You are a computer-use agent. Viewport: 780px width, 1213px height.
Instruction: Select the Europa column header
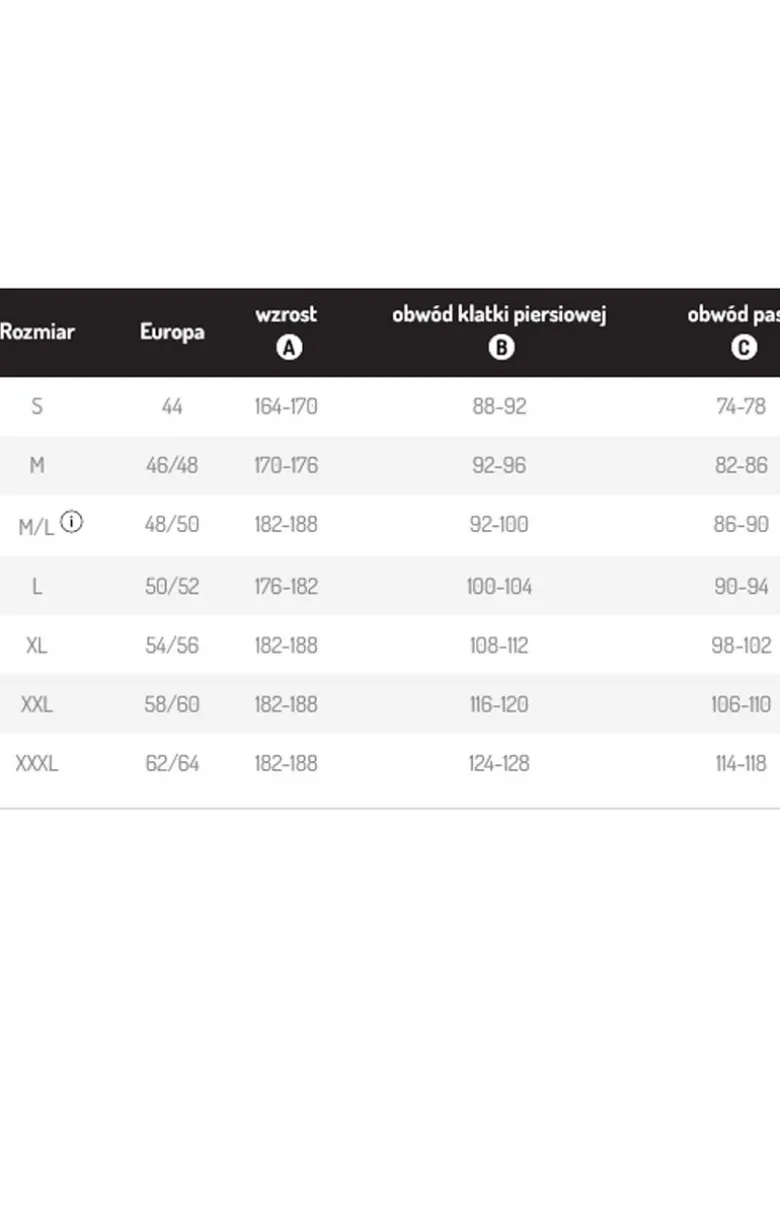(172, 332)
